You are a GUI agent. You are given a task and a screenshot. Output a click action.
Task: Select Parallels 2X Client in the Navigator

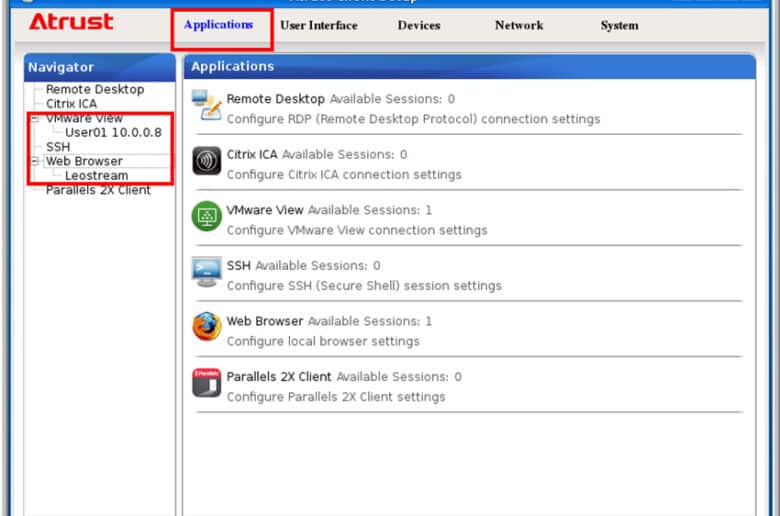[x=98, y=190]
